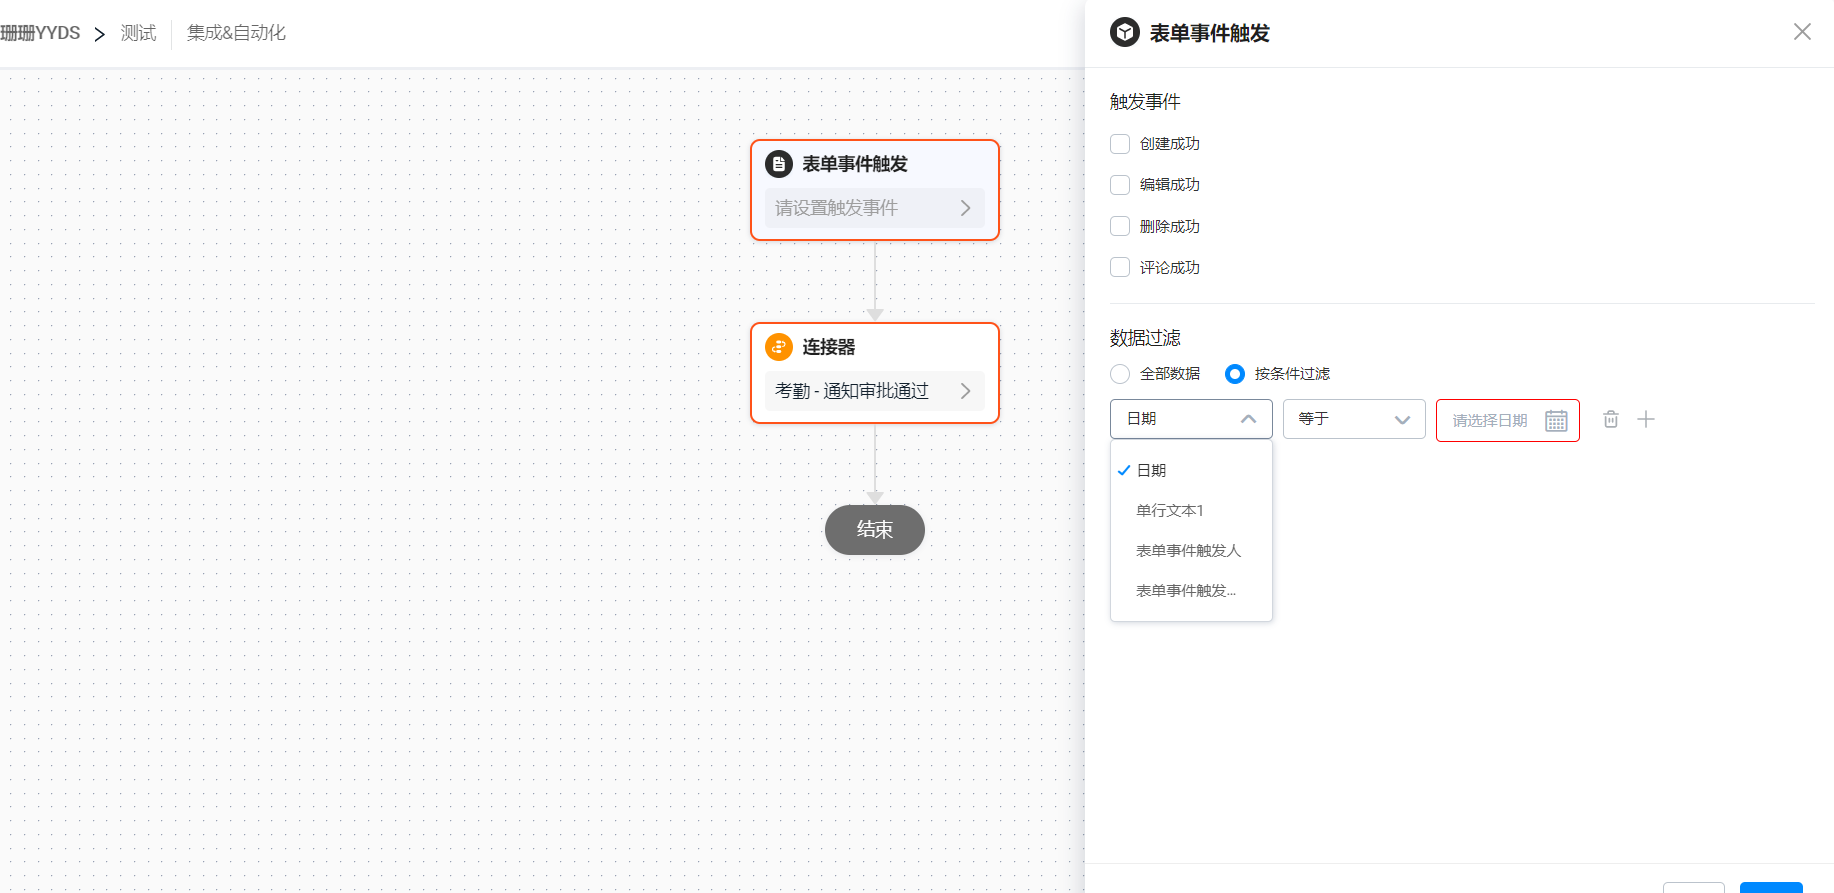Close the 表单事件触发 side panel

1802,32
